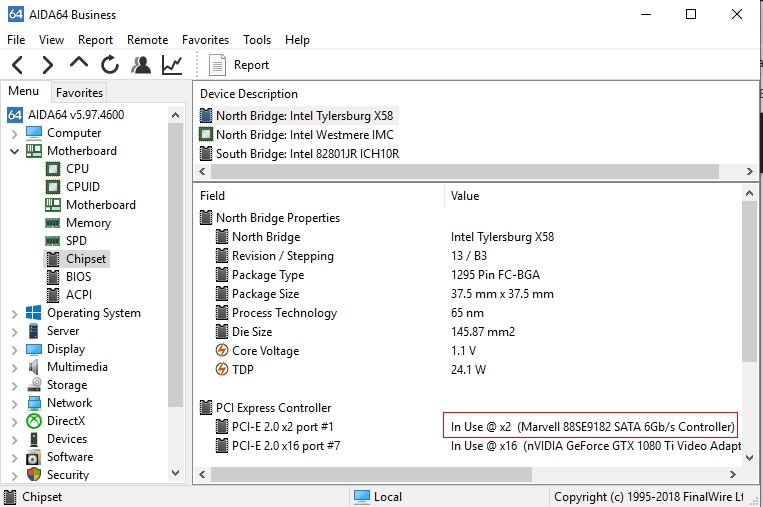Open the Tools menu
Viewport: 763px width, 507px height.
[257, 40]
